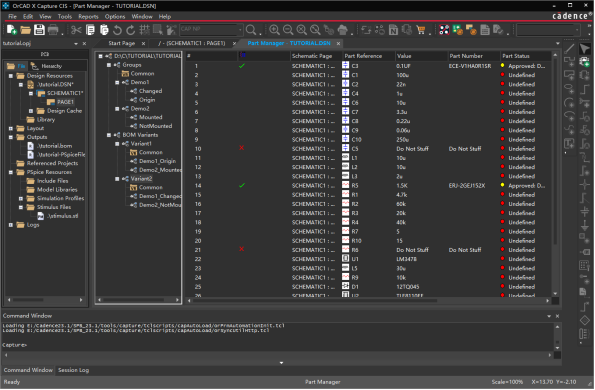Click the Undo arrow icon
595x390 pixels.
click(117, 30)
